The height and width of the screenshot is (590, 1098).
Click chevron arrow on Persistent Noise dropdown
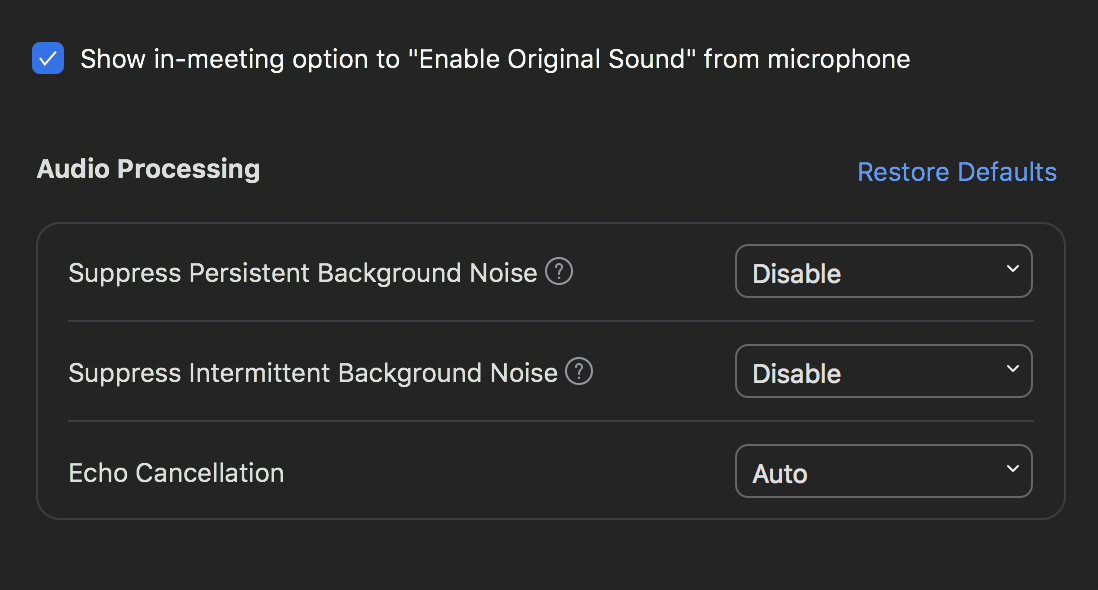(1013, 269)
